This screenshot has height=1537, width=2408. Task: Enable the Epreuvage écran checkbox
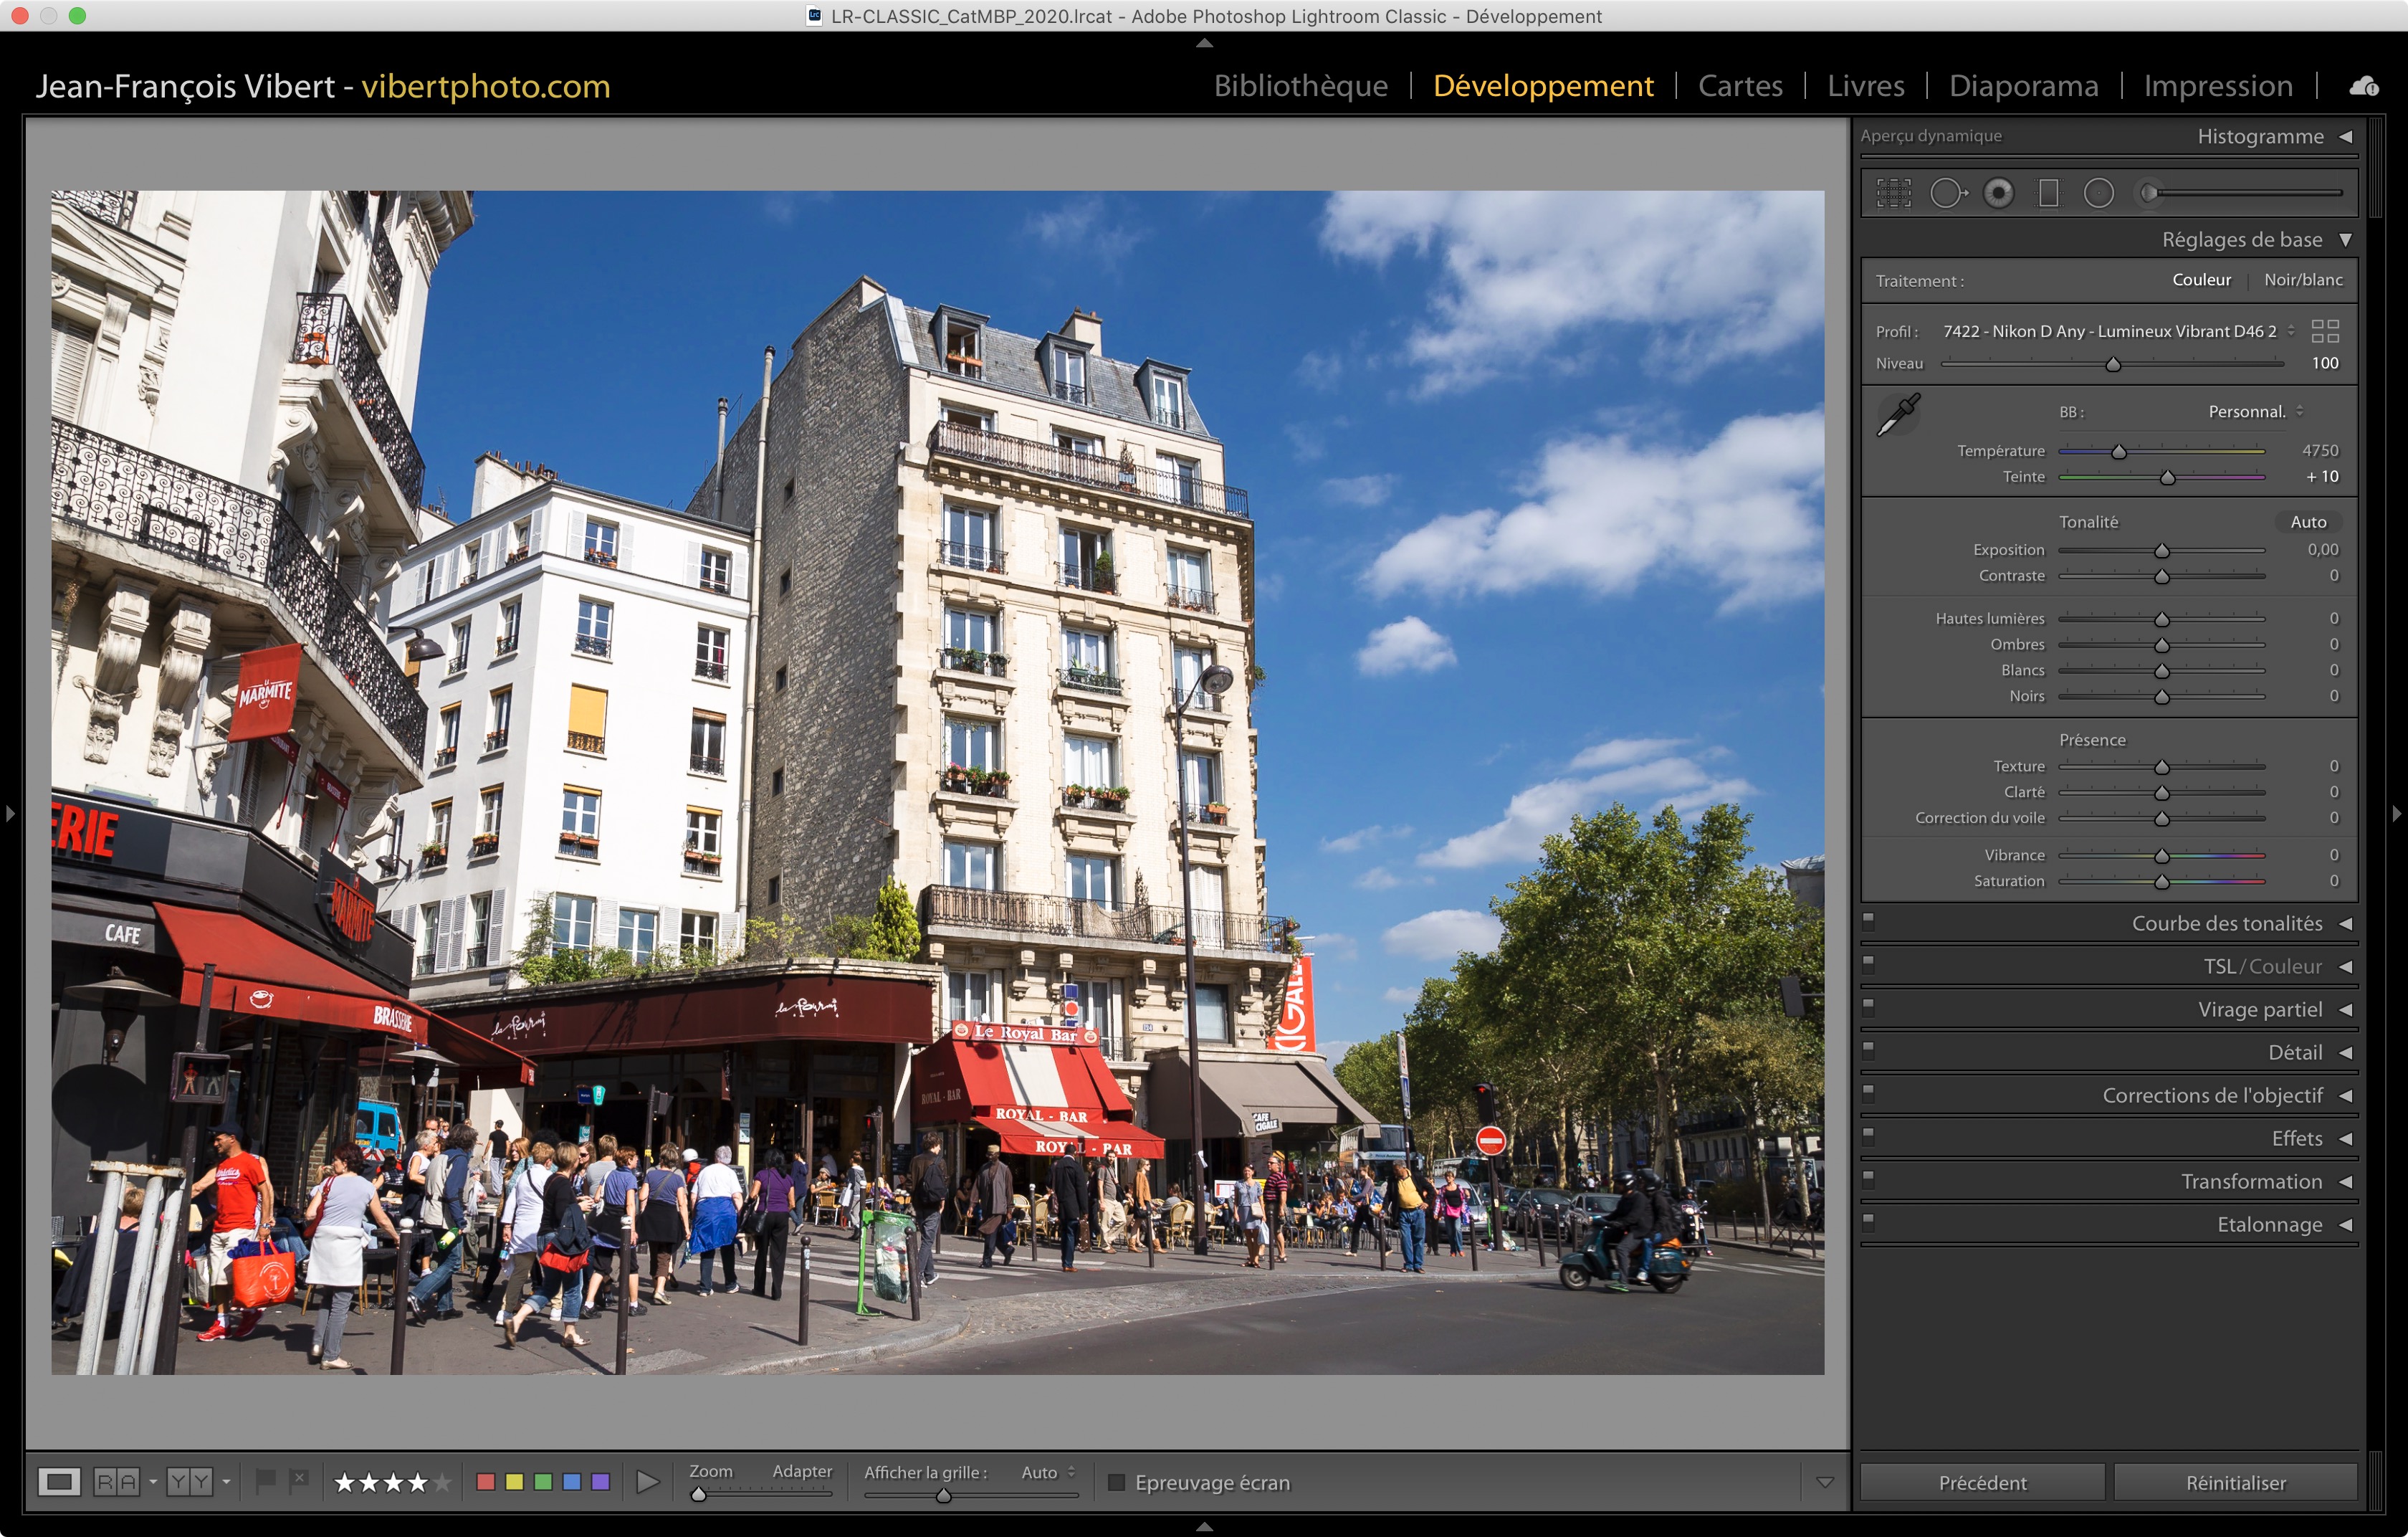(x=1117, y=1482)
